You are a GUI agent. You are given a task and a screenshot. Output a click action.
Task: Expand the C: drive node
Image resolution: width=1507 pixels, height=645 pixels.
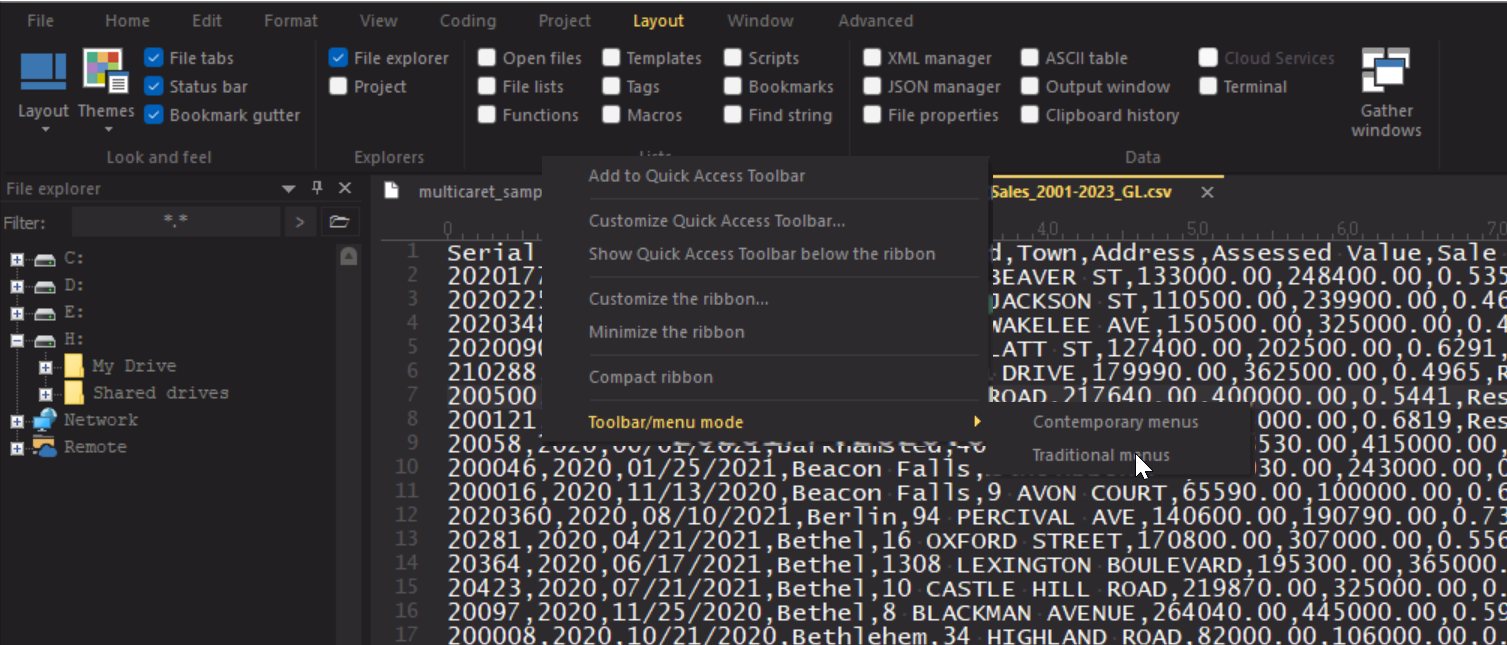pyautogui.click(x=17, y=259)
